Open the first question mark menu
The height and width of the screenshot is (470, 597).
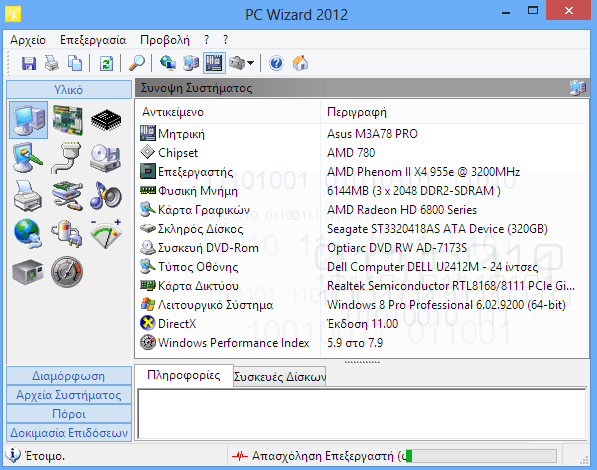206,40
